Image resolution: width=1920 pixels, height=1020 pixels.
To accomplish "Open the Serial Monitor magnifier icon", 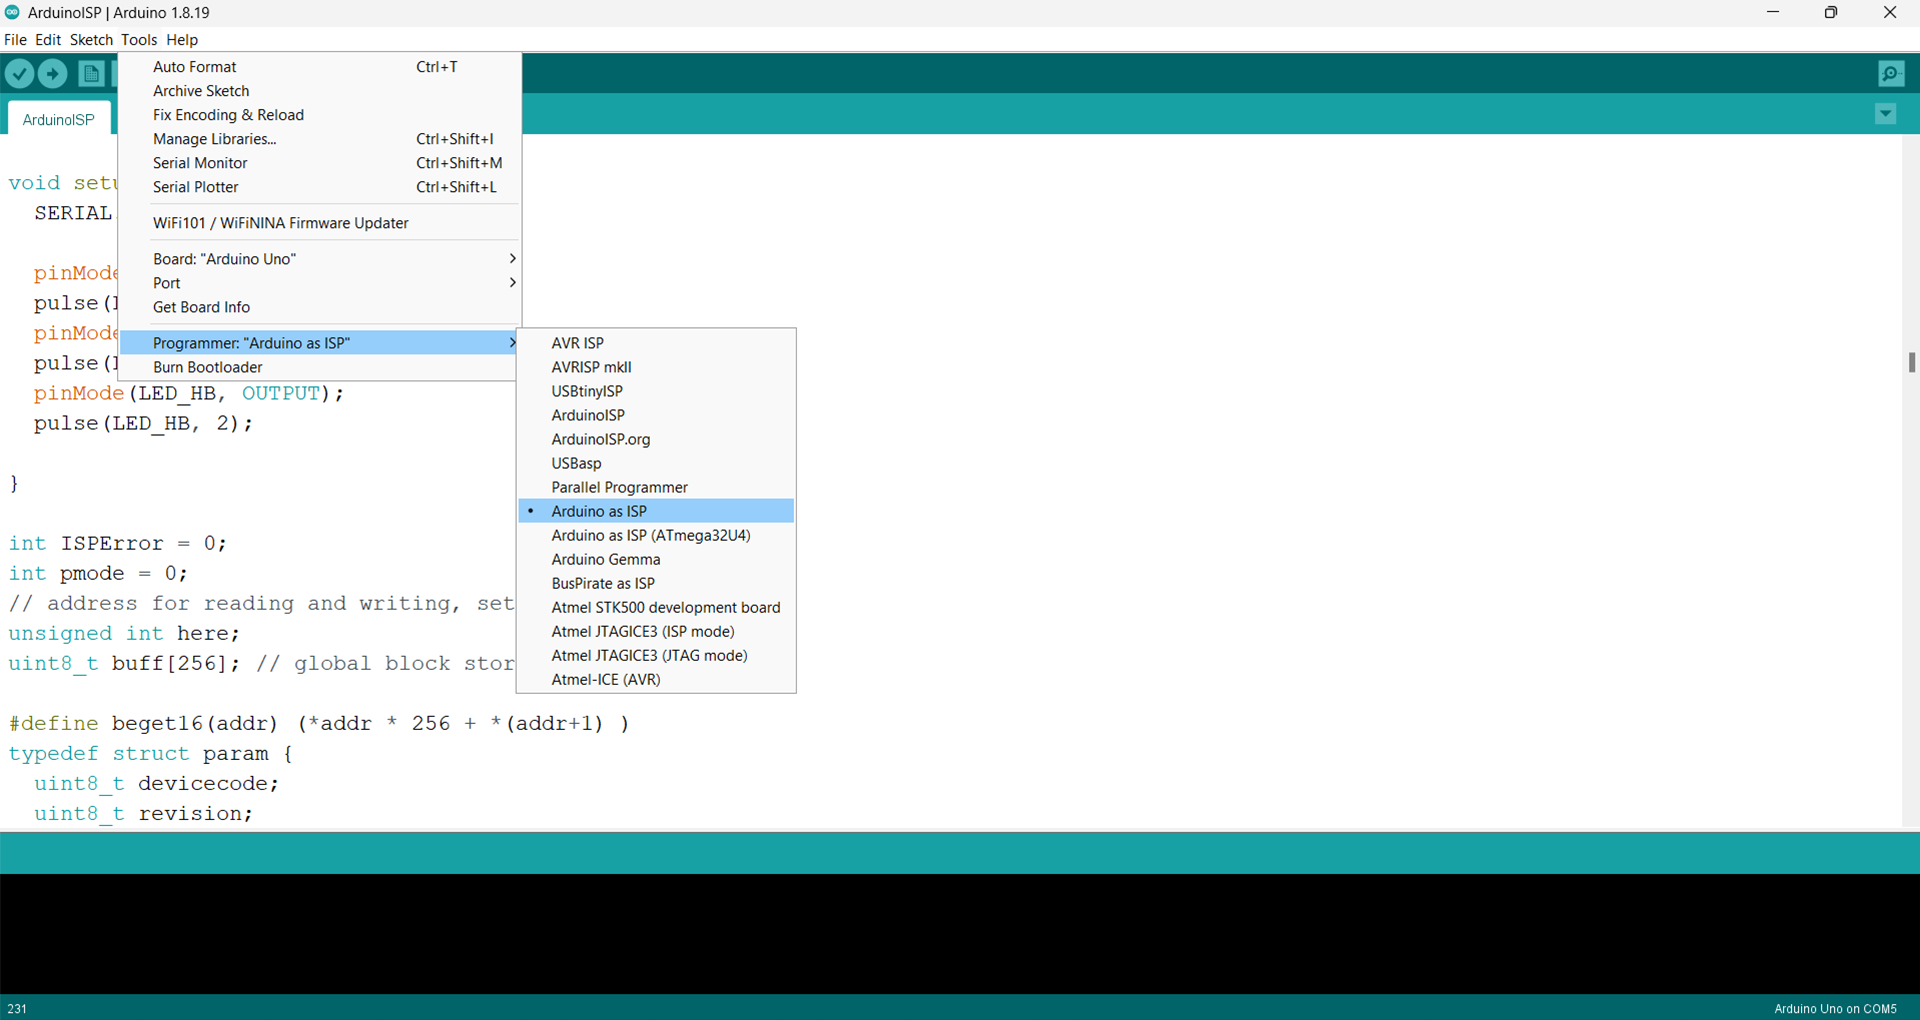I will coord(1891,74).
